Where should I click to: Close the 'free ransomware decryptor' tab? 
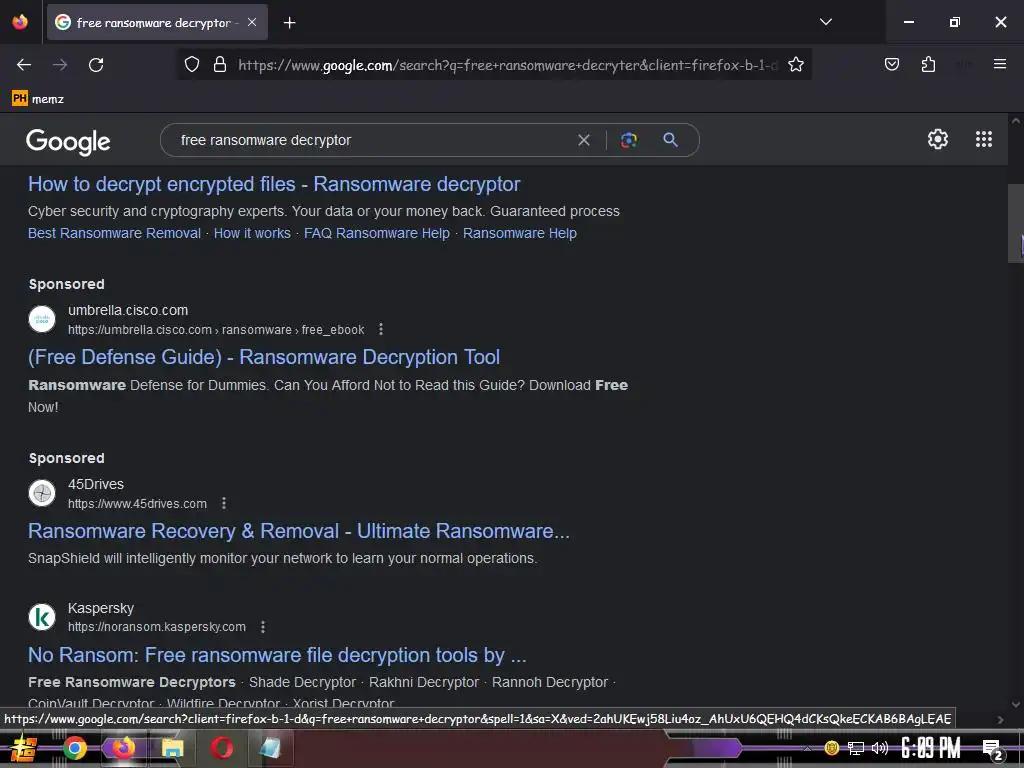pyautogui.click(x=252, y=22)
